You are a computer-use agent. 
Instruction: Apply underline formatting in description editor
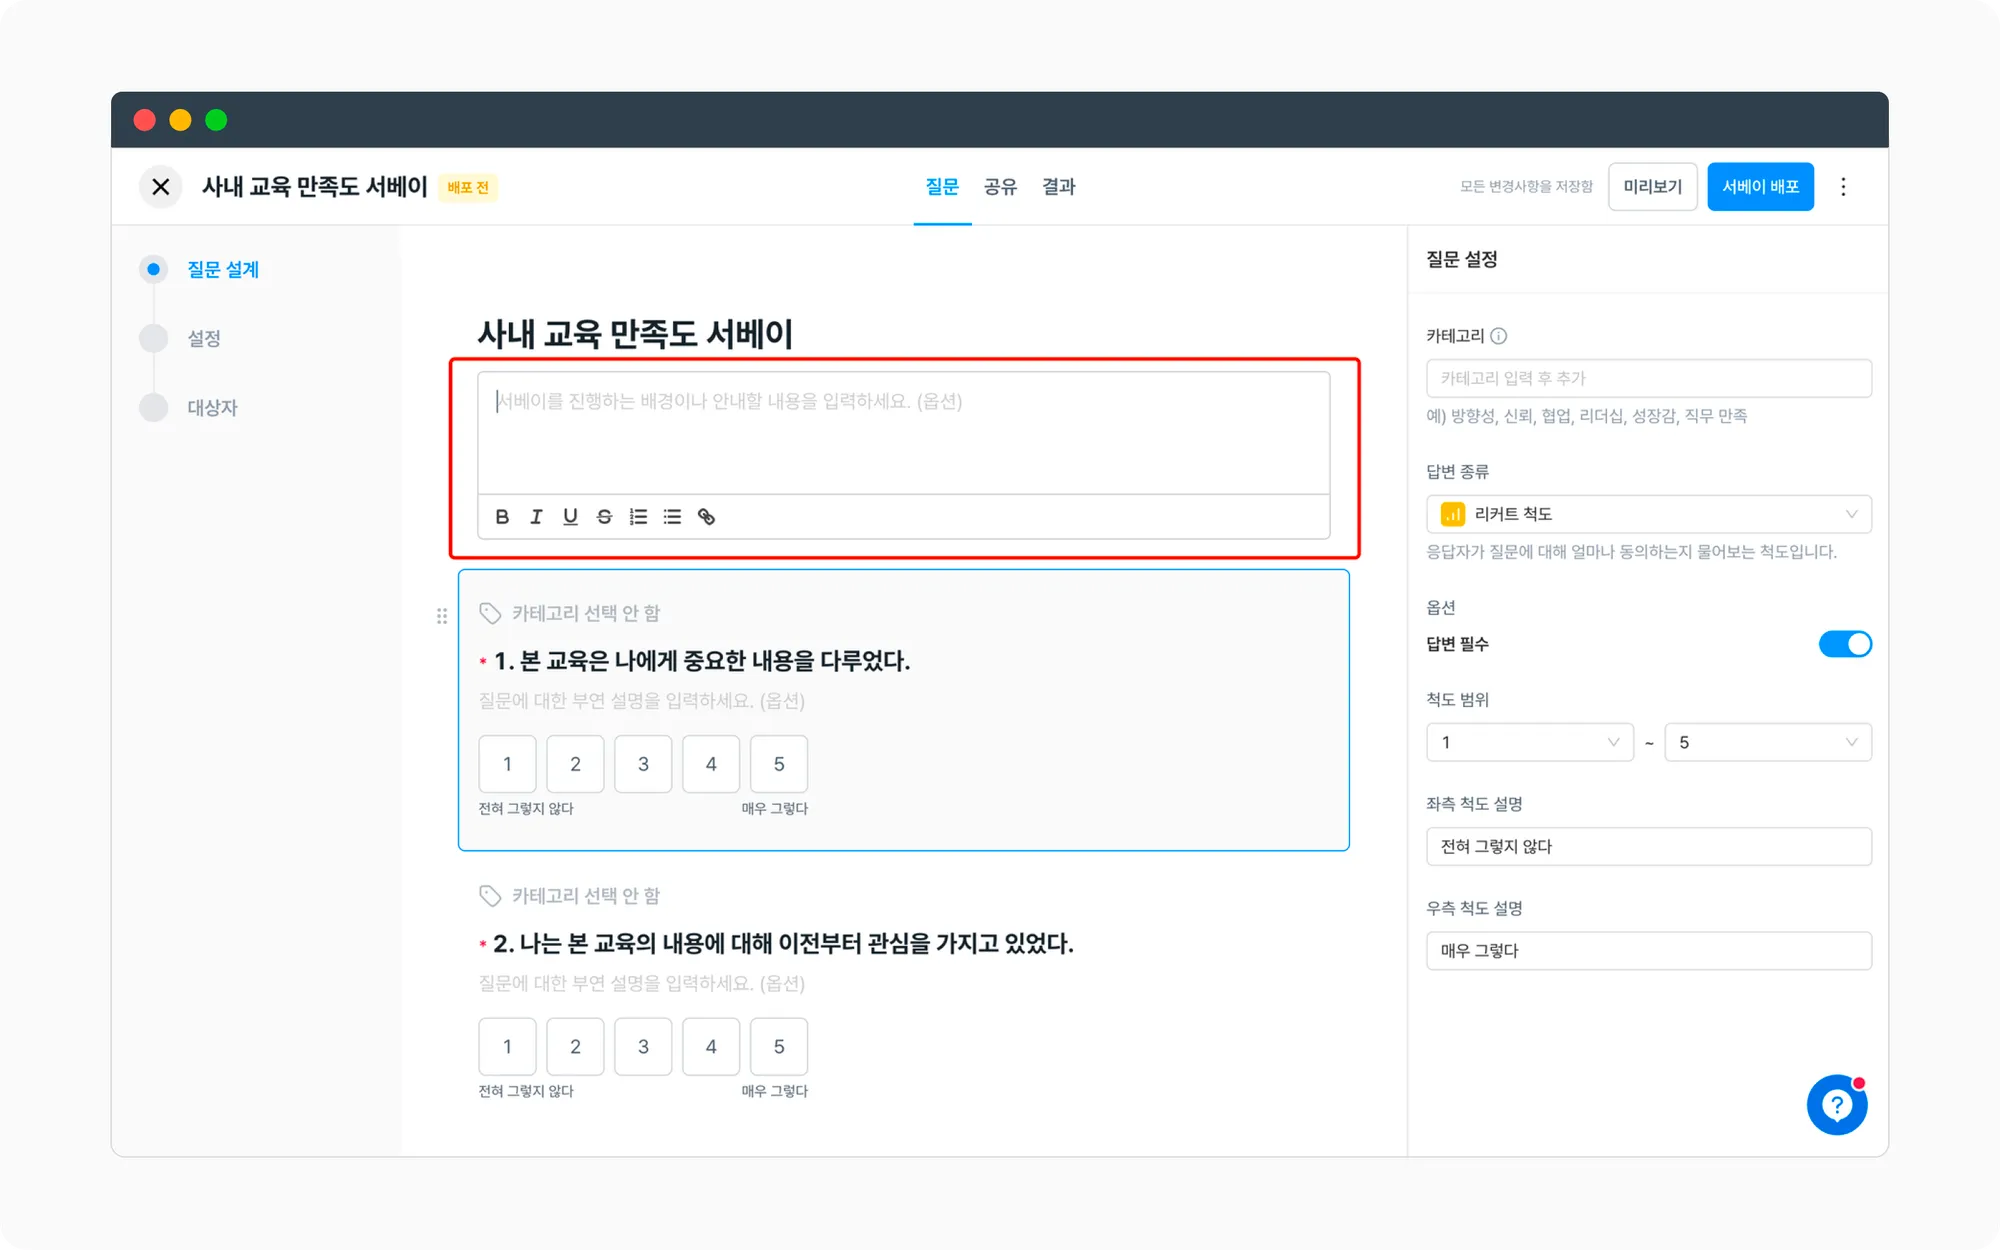coord(570,517)
